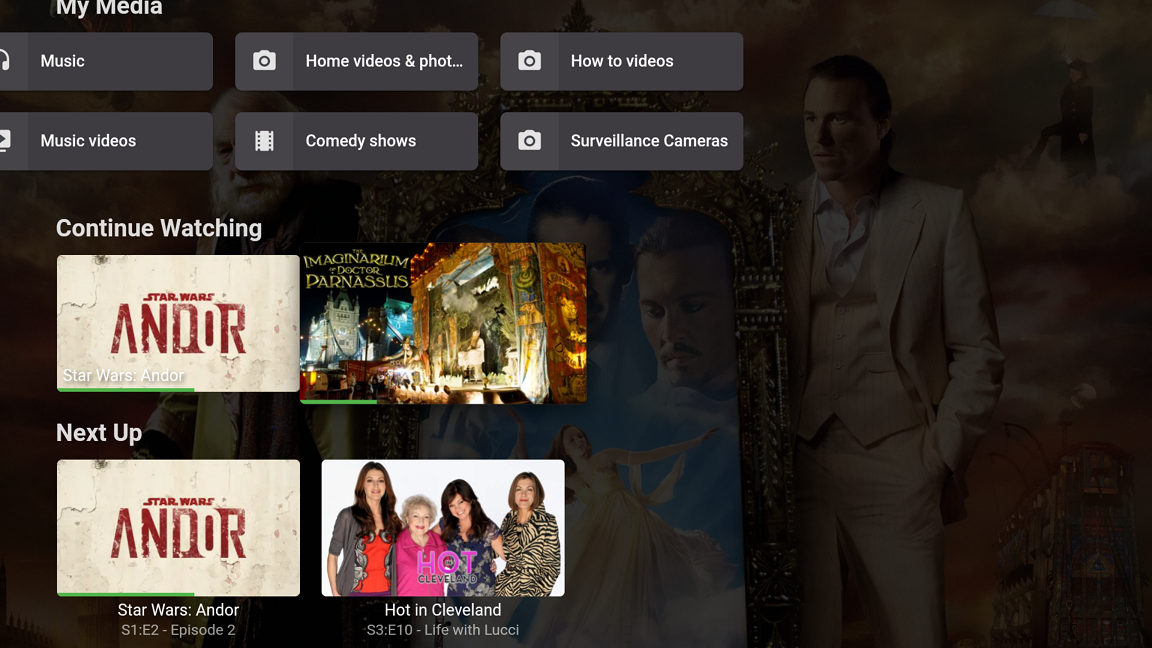Click the 'Continue Watching' section heading

tap(159, 228)
